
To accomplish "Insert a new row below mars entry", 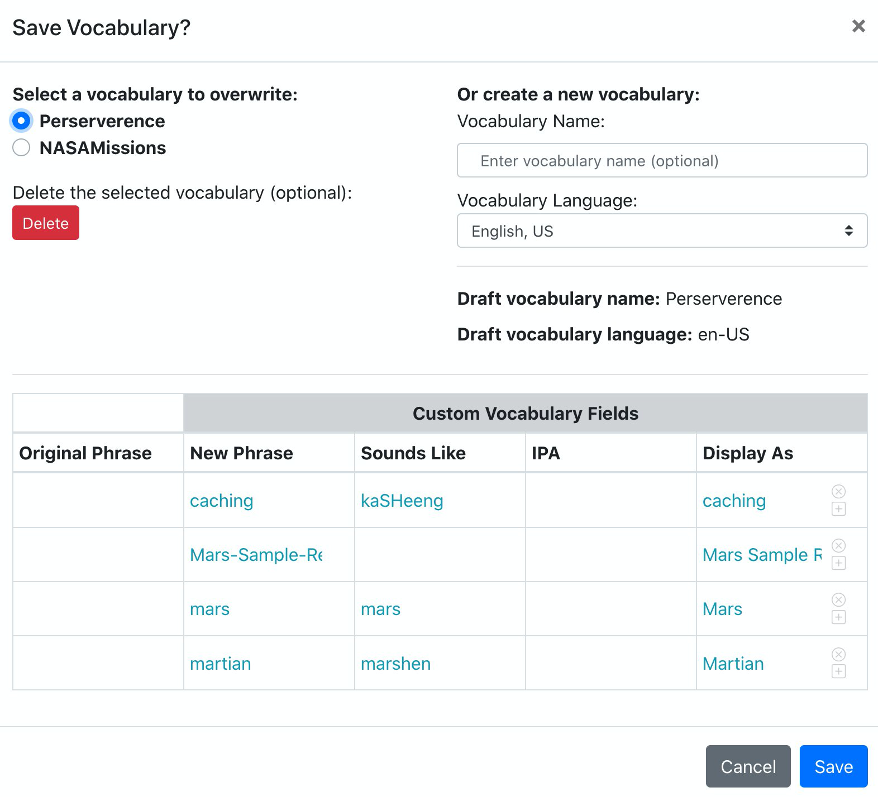I will click(x=838, y=617).
